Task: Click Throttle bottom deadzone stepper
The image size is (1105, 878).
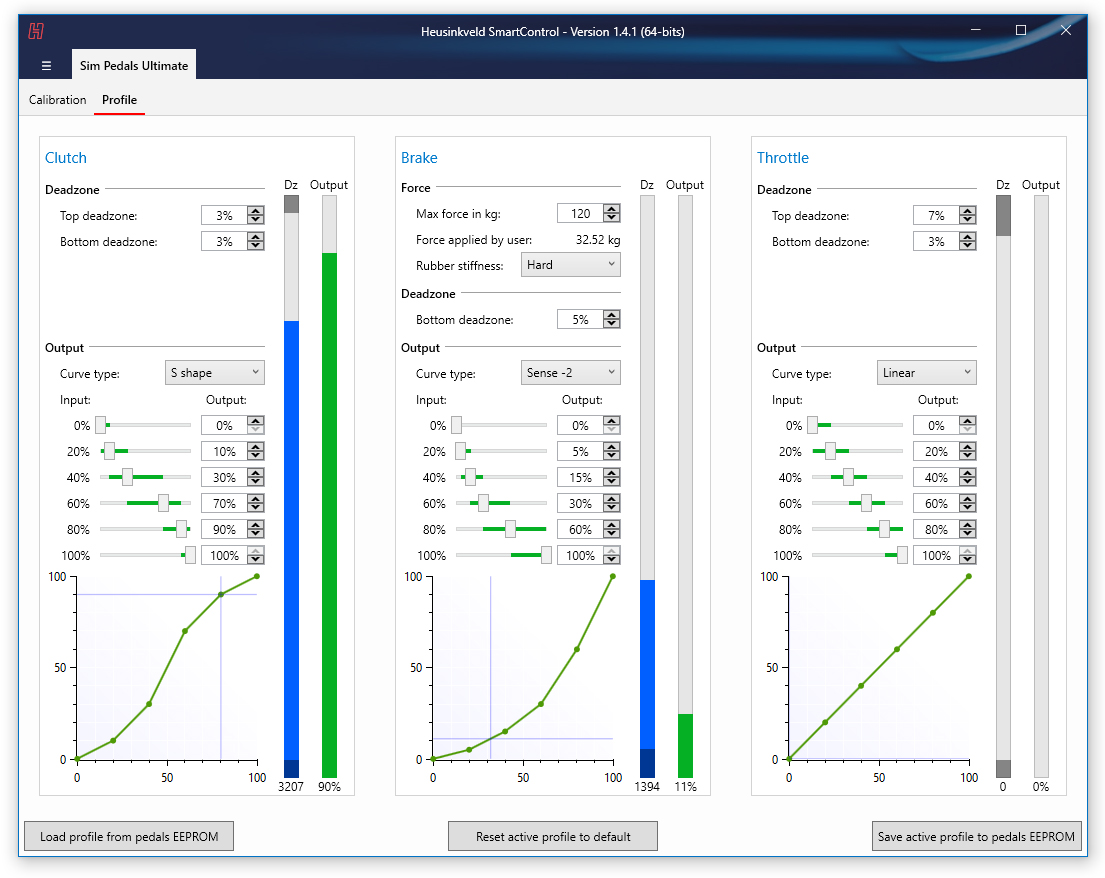Action: [968, 242]
